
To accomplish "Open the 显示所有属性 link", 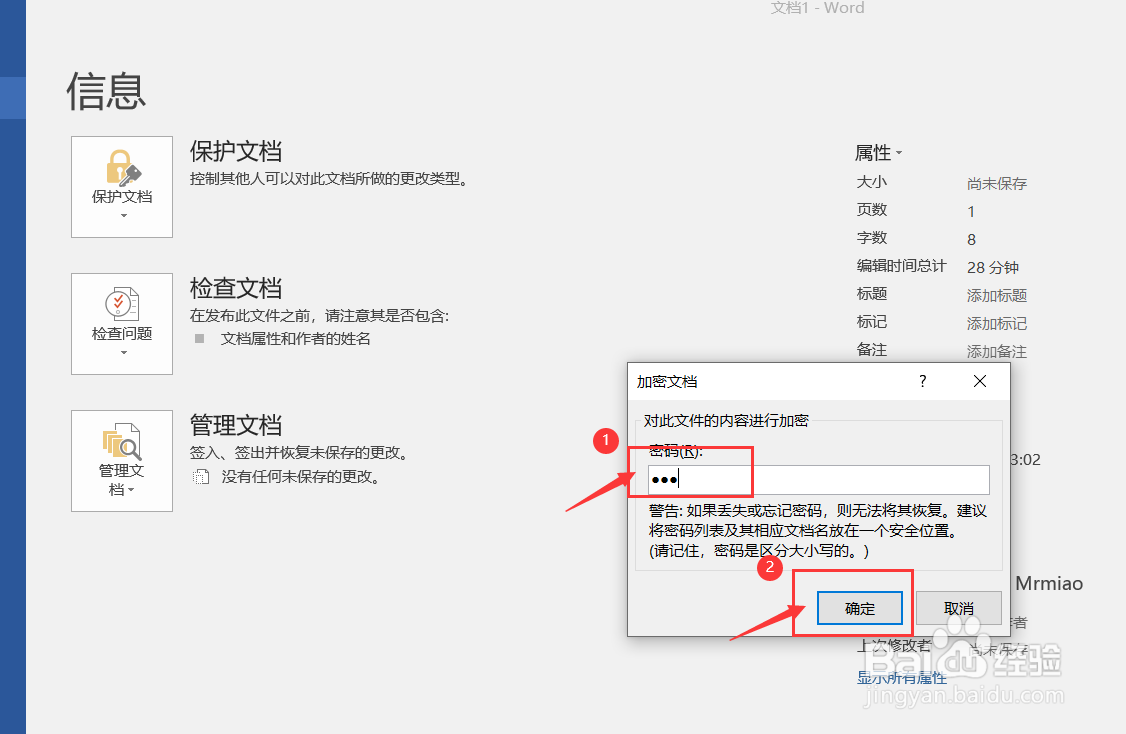I will (x=901, y=677).
